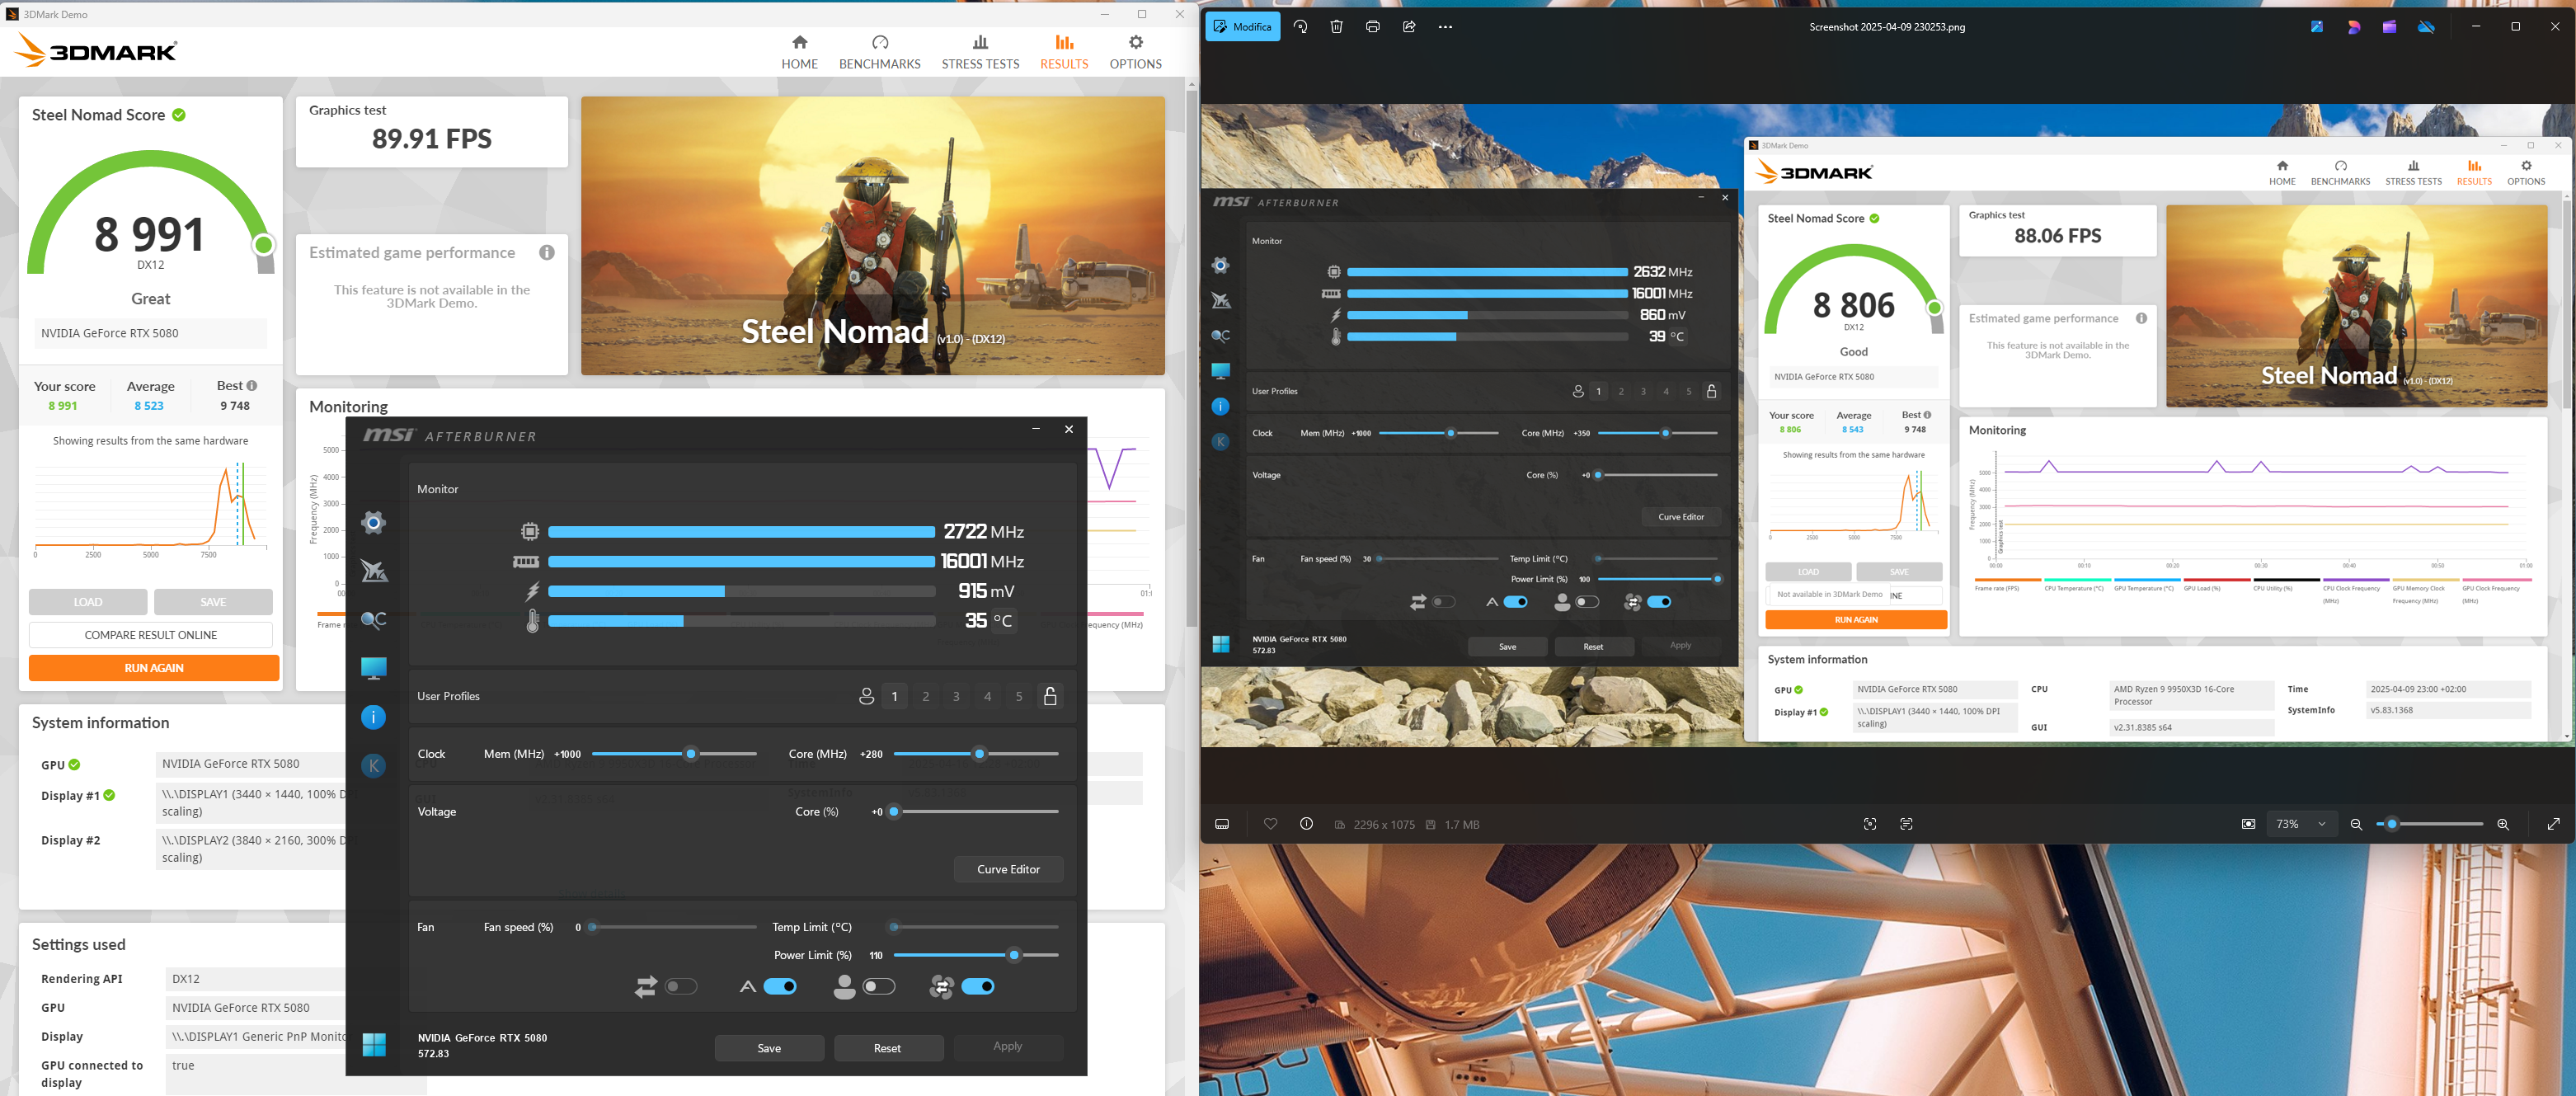Click RUN AGAIN button in 3DMark

[x=154, y=668]
